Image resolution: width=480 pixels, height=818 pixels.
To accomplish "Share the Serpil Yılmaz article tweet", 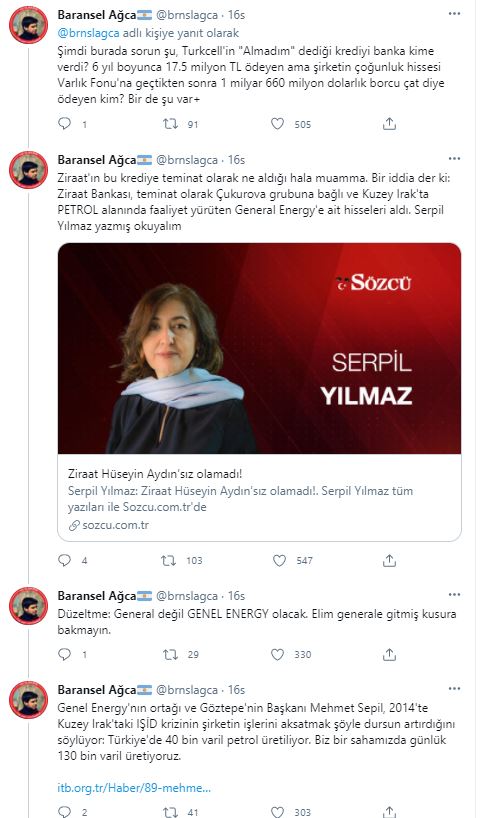I will pos(389,560).
